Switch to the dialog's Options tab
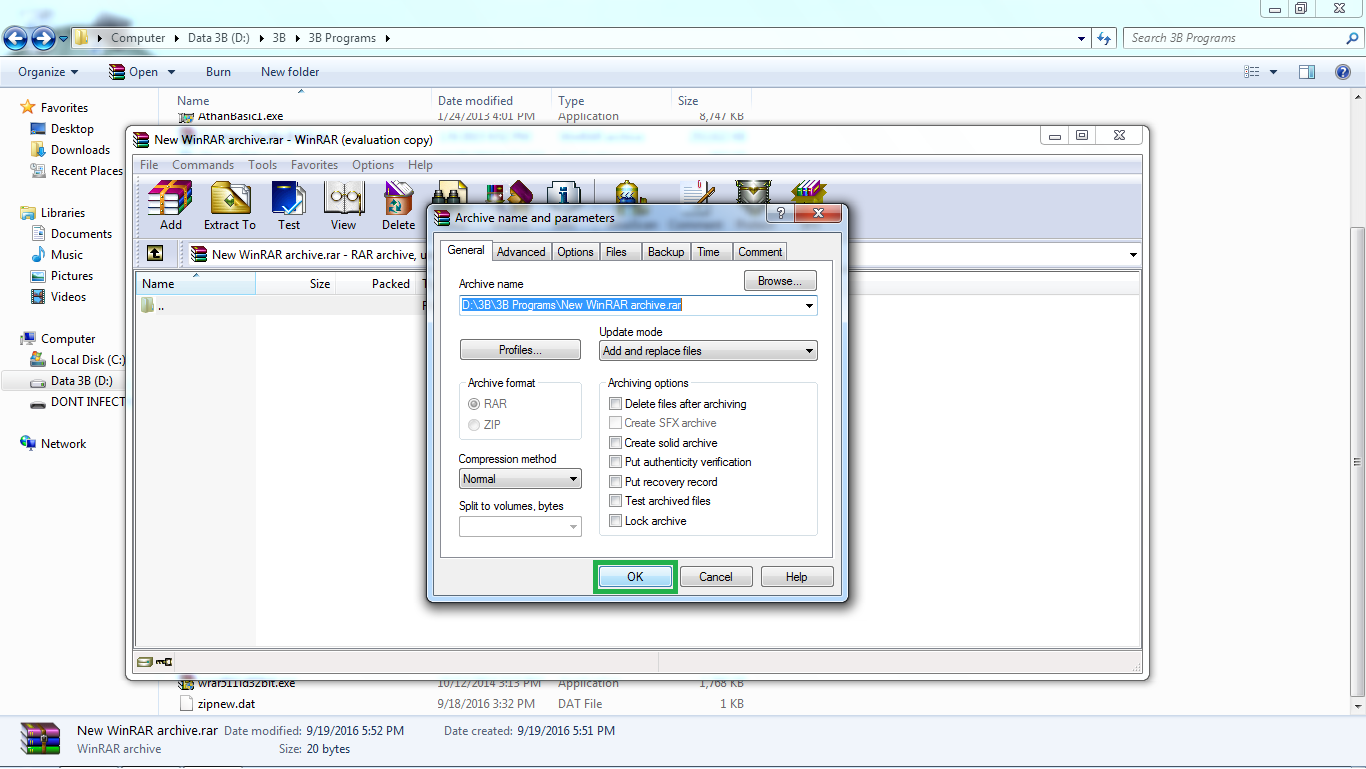 tap(575, 252)
